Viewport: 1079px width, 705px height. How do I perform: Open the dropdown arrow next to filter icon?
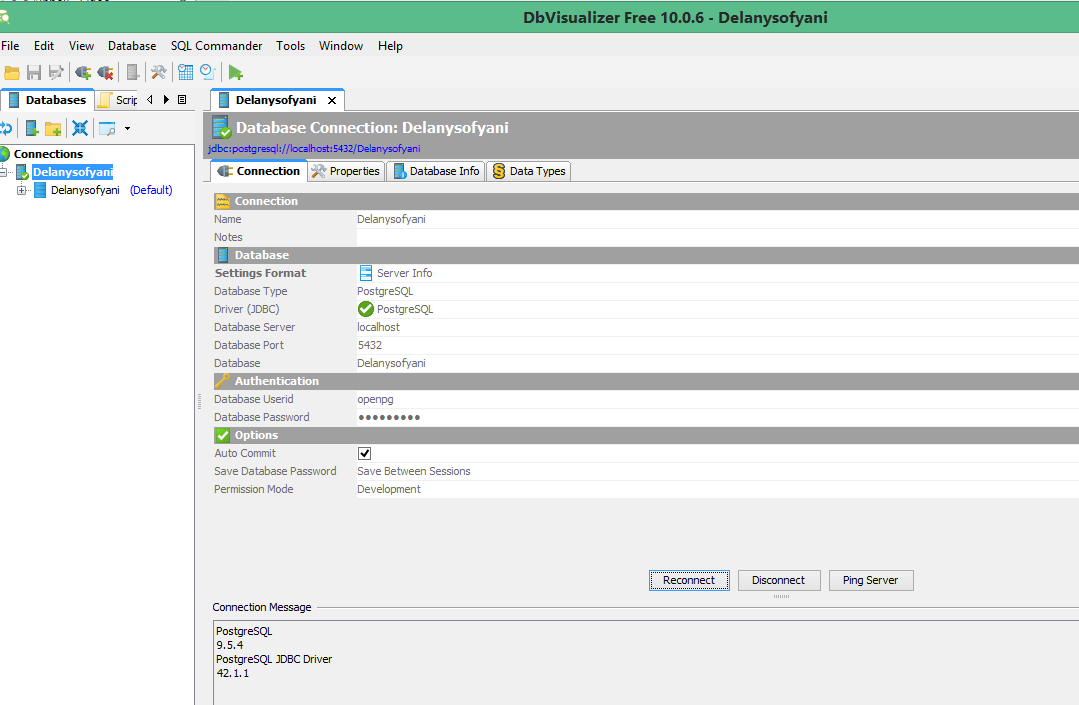127,129
